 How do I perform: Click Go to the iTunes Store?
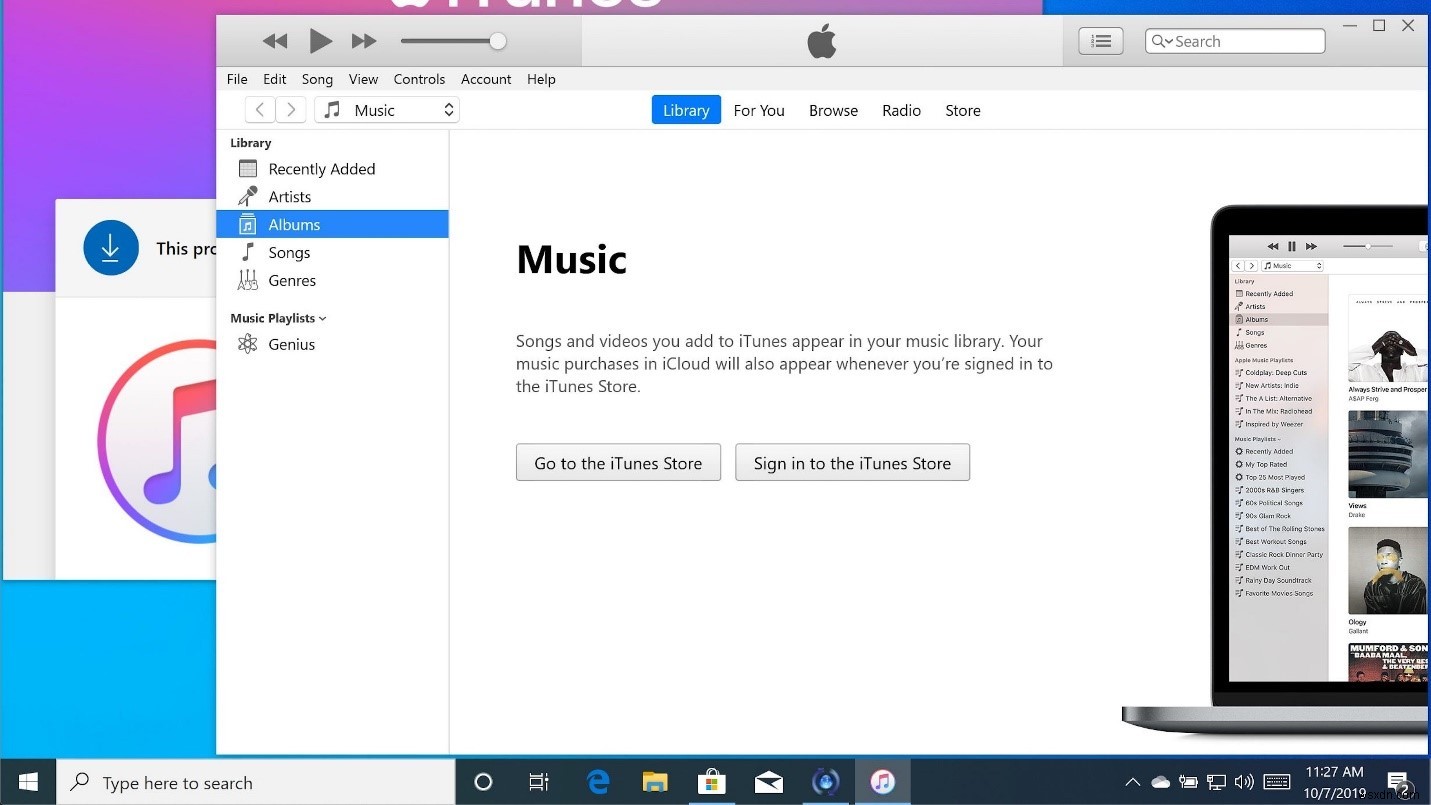click(x=618, y=462)
